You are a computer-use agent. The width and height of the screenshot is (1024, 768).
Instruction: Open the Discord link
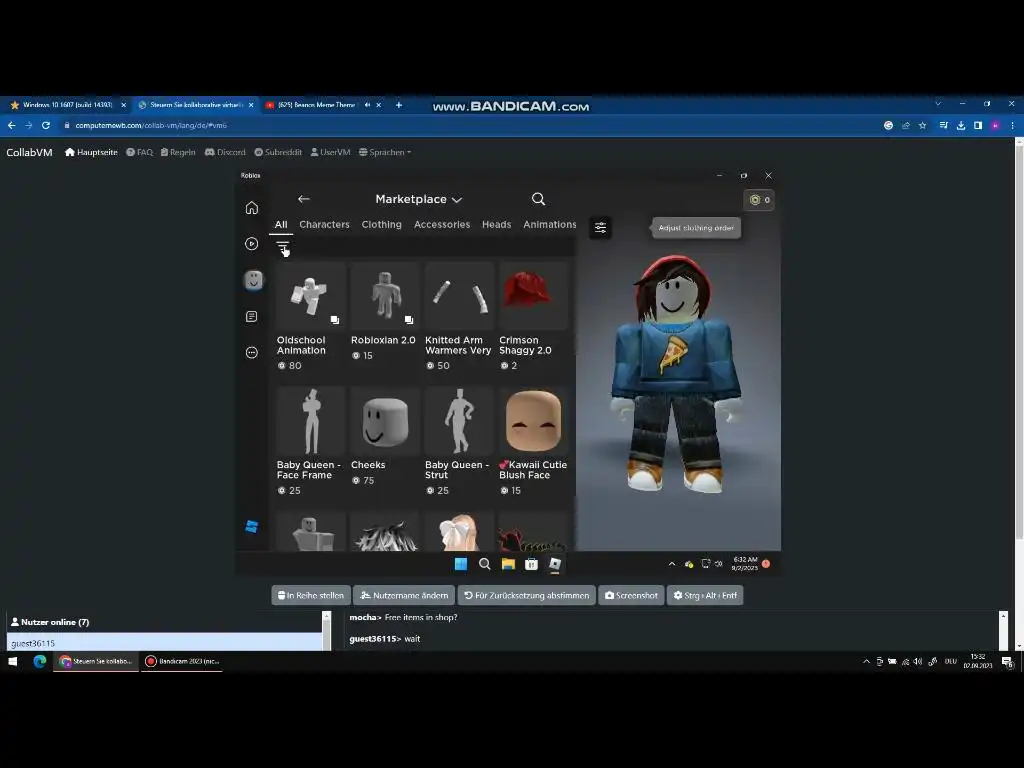pyautogui.click(x=225, y=152)
